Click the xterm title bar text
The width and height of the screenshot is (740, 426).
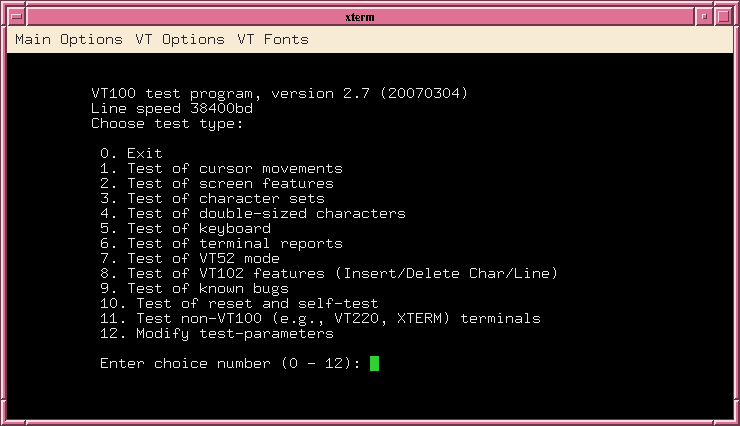360,17
